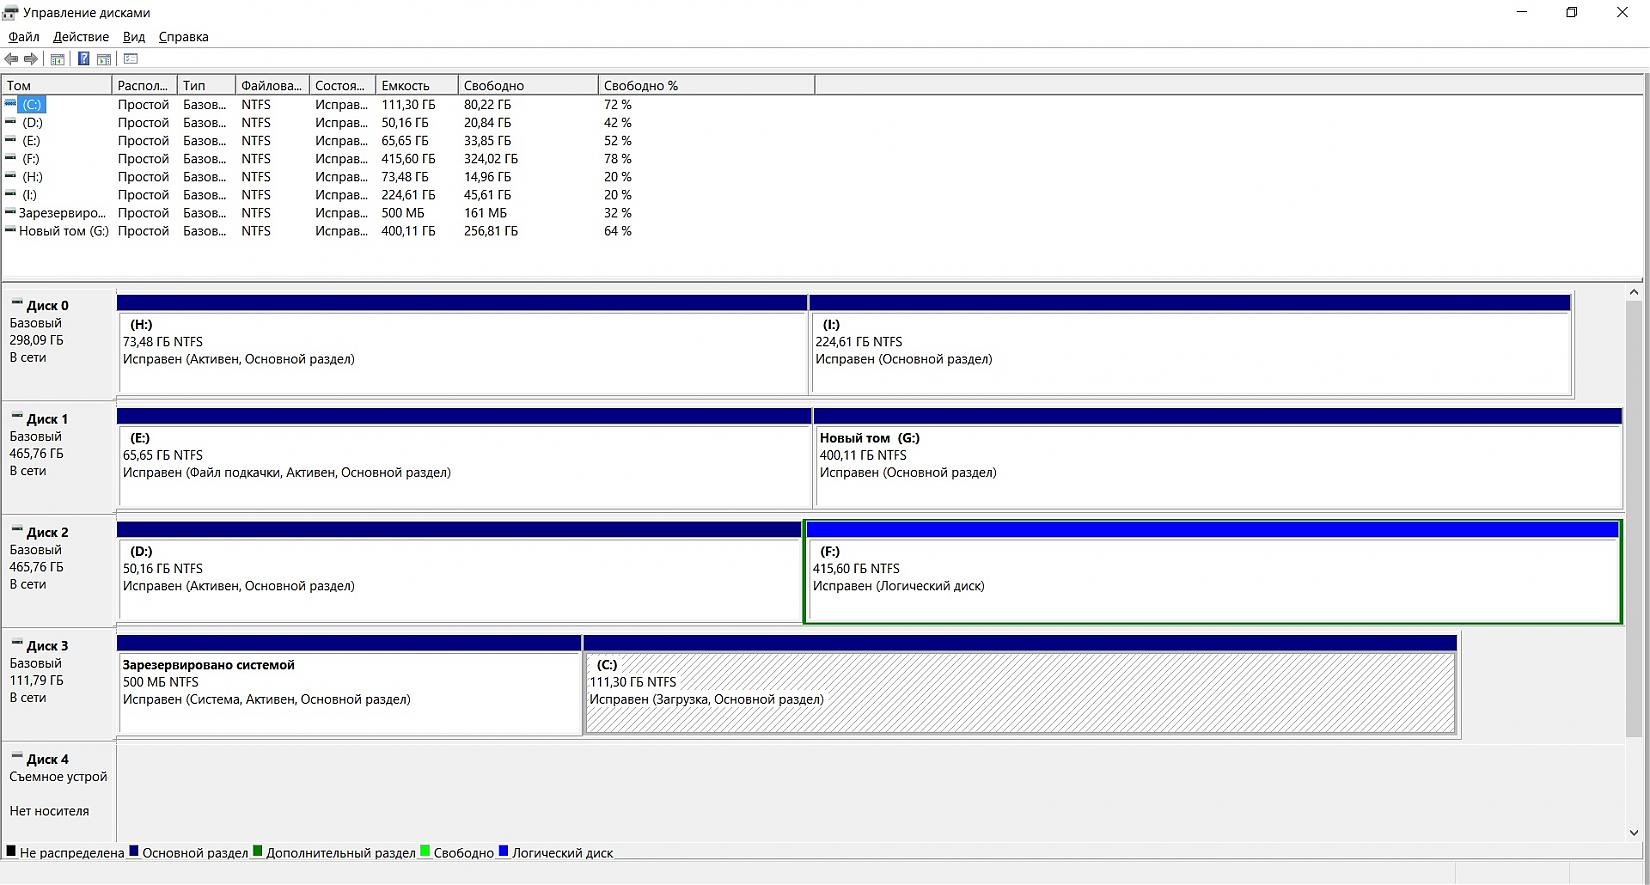Select the (D:) 50,16 ГБ partition block
Viewport: 1650px width, 885px height.
[460, 572]
